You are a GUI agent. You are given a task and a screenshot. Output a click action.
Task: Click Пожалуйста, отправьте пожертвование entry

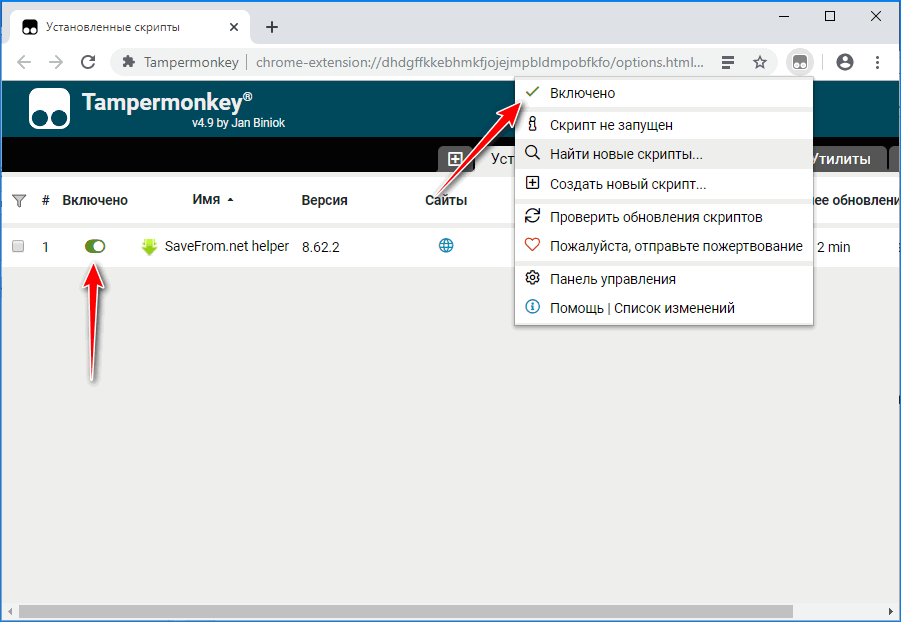point(664,246)
